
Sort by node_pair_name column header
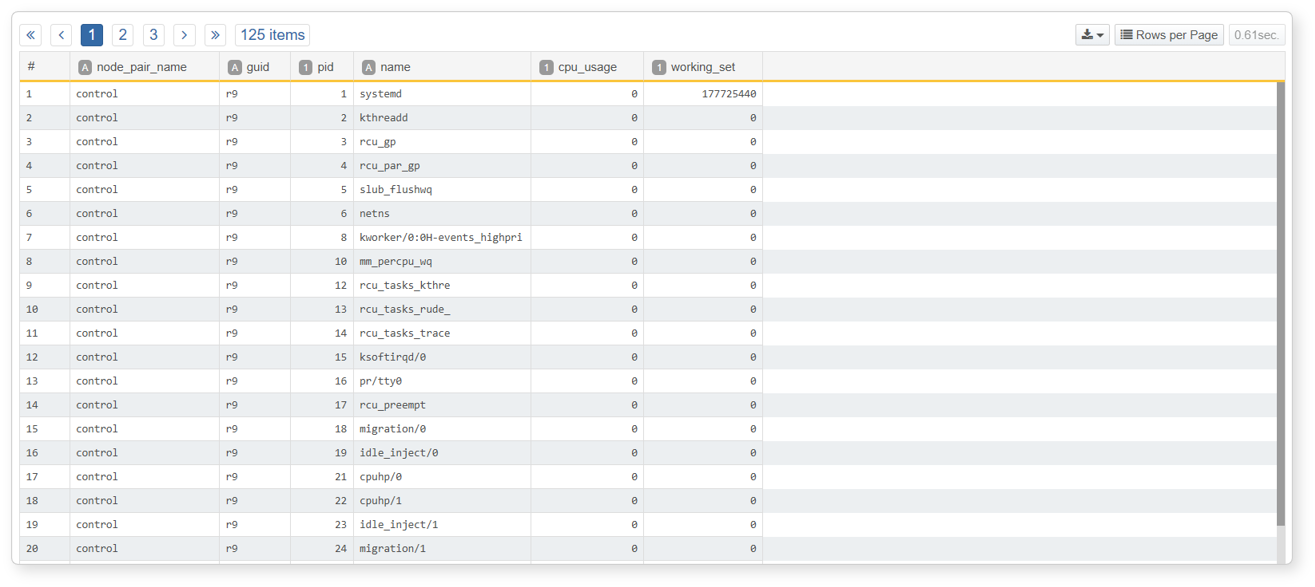[x=141, y=67]
